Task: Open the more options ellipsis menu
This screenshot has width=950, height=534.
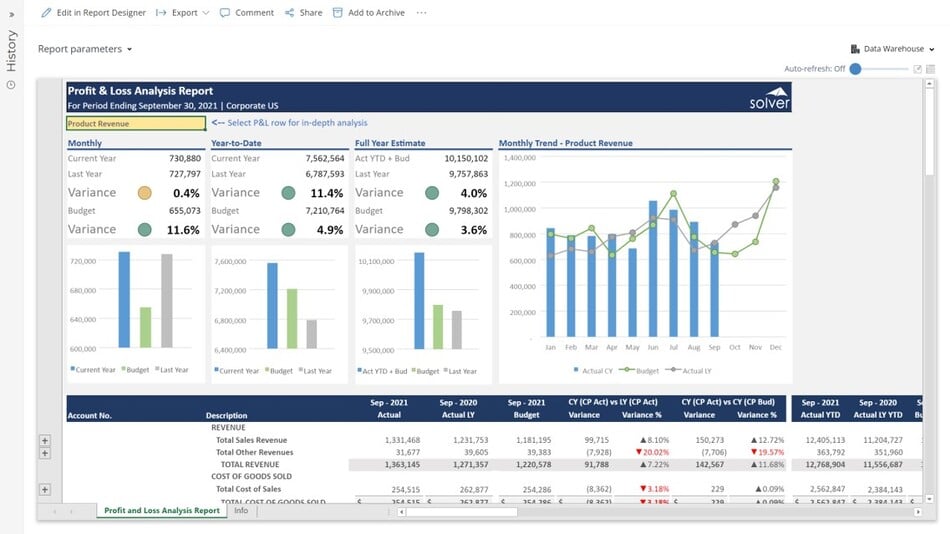Action: pyautogui.click(x=421, y=13)
